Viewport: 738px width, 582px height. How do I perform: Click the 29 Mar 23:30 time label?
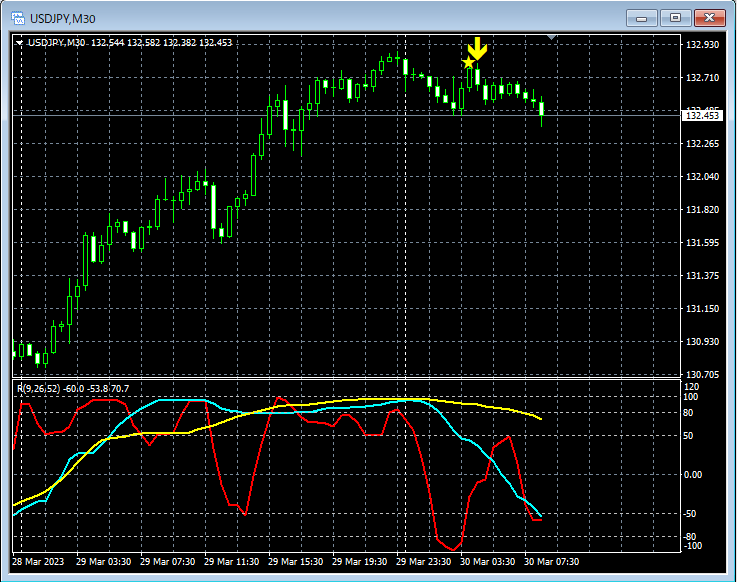[424, 561]
